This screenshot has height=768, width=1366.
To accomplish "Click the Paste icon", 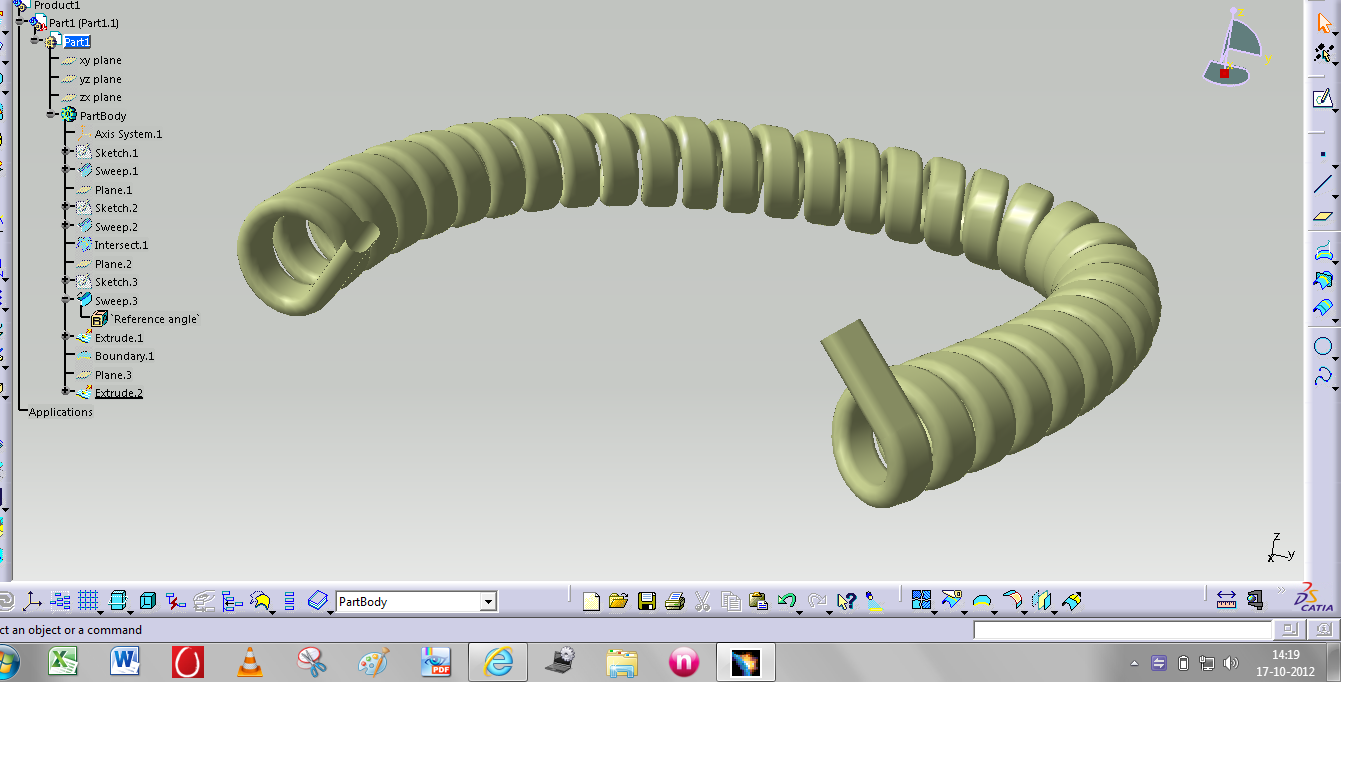I will pyautogui.click(x=759, y=600).
